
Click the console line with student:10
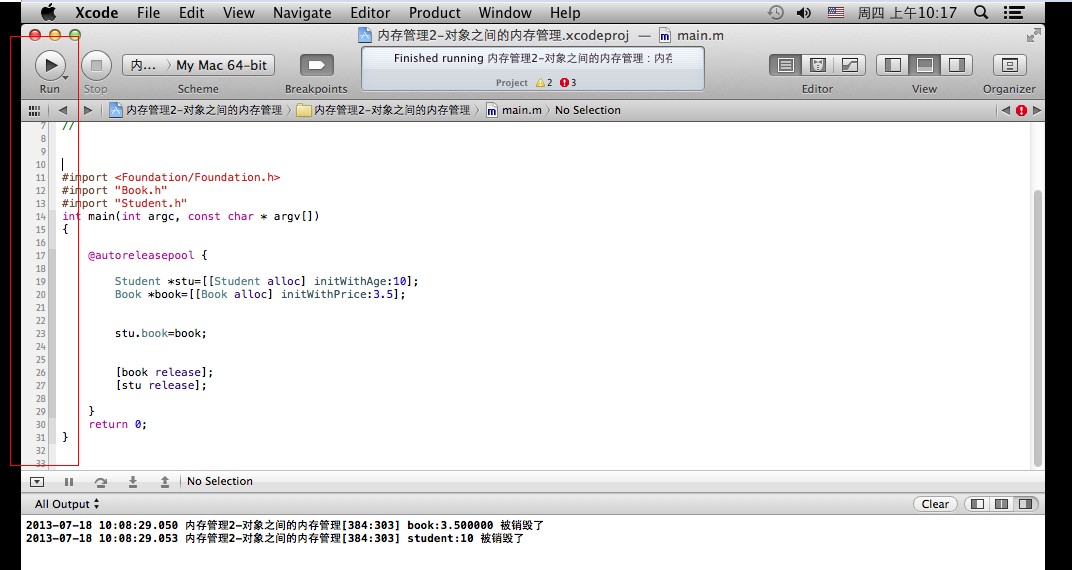pyautogui.click(x=275, y=539)
